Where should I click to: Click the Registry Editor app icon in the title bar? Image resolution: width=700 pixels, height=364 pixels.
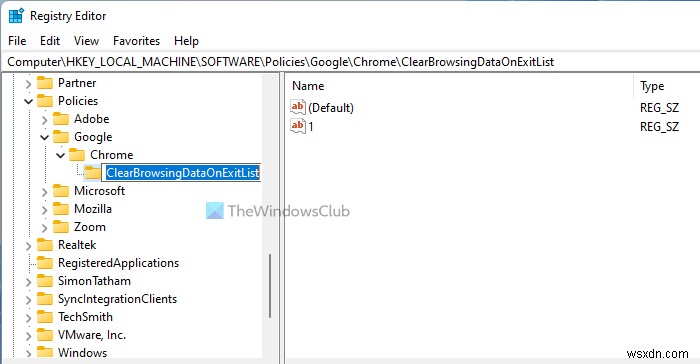(x=16, y=16)
